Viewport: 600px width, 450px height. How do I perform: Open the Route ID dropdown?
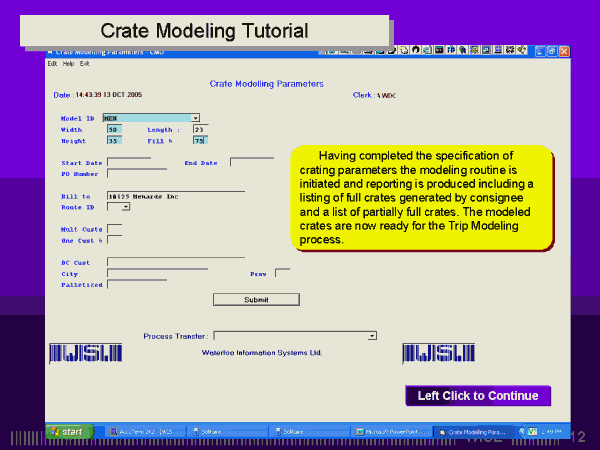[126, 207]
